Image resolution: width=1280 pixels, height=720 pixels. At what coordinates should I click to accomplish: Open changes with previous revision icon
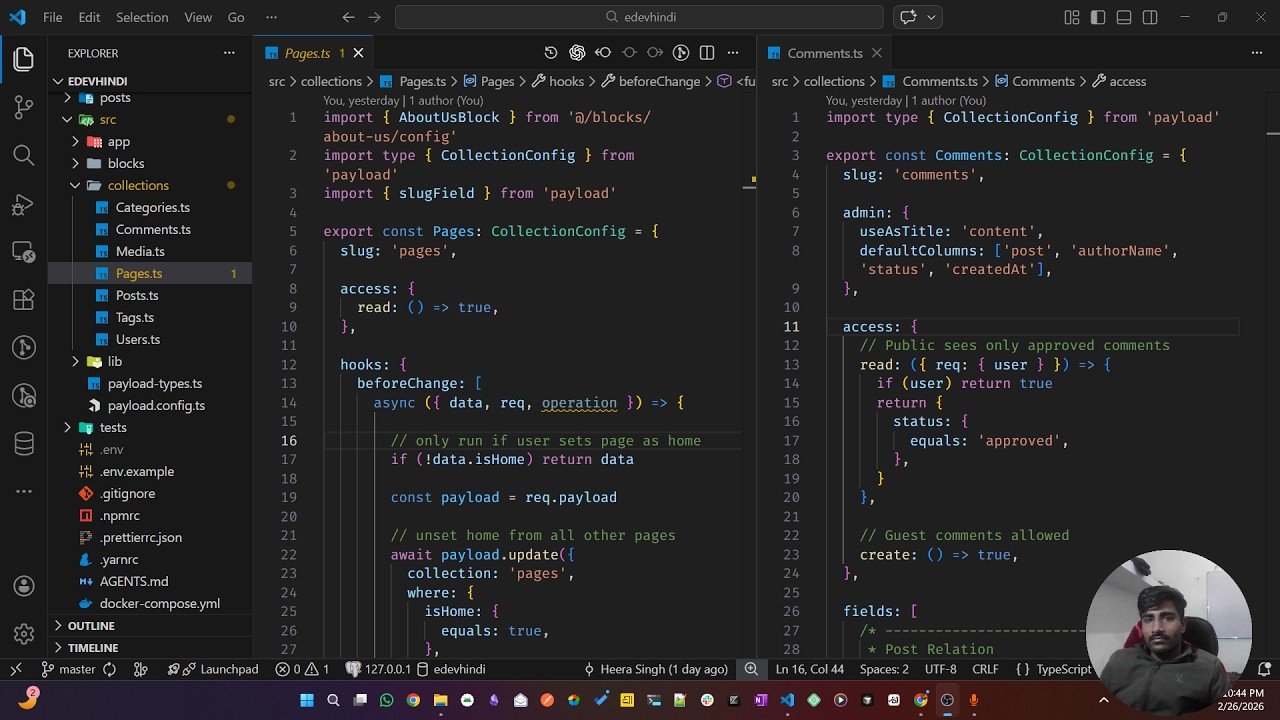(x=603, y=53)
